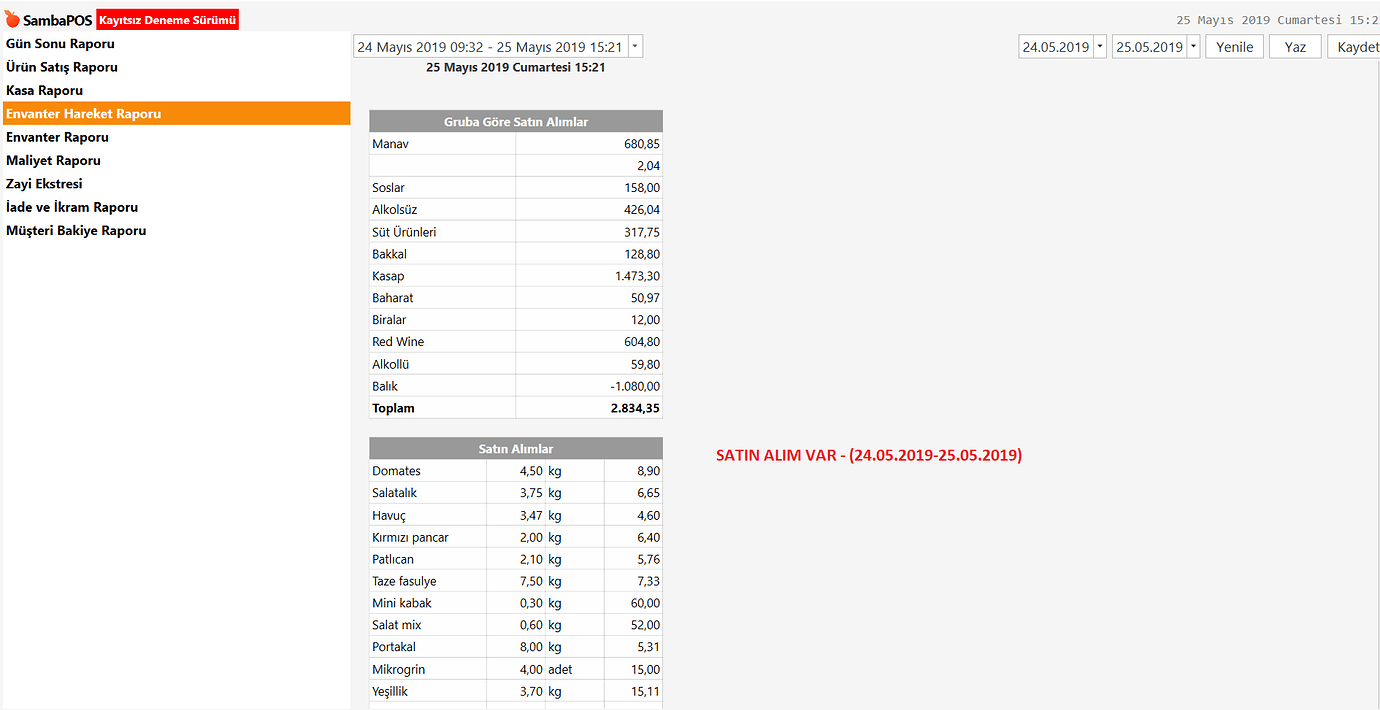Open Gün Sonu Raporu report

60,44
